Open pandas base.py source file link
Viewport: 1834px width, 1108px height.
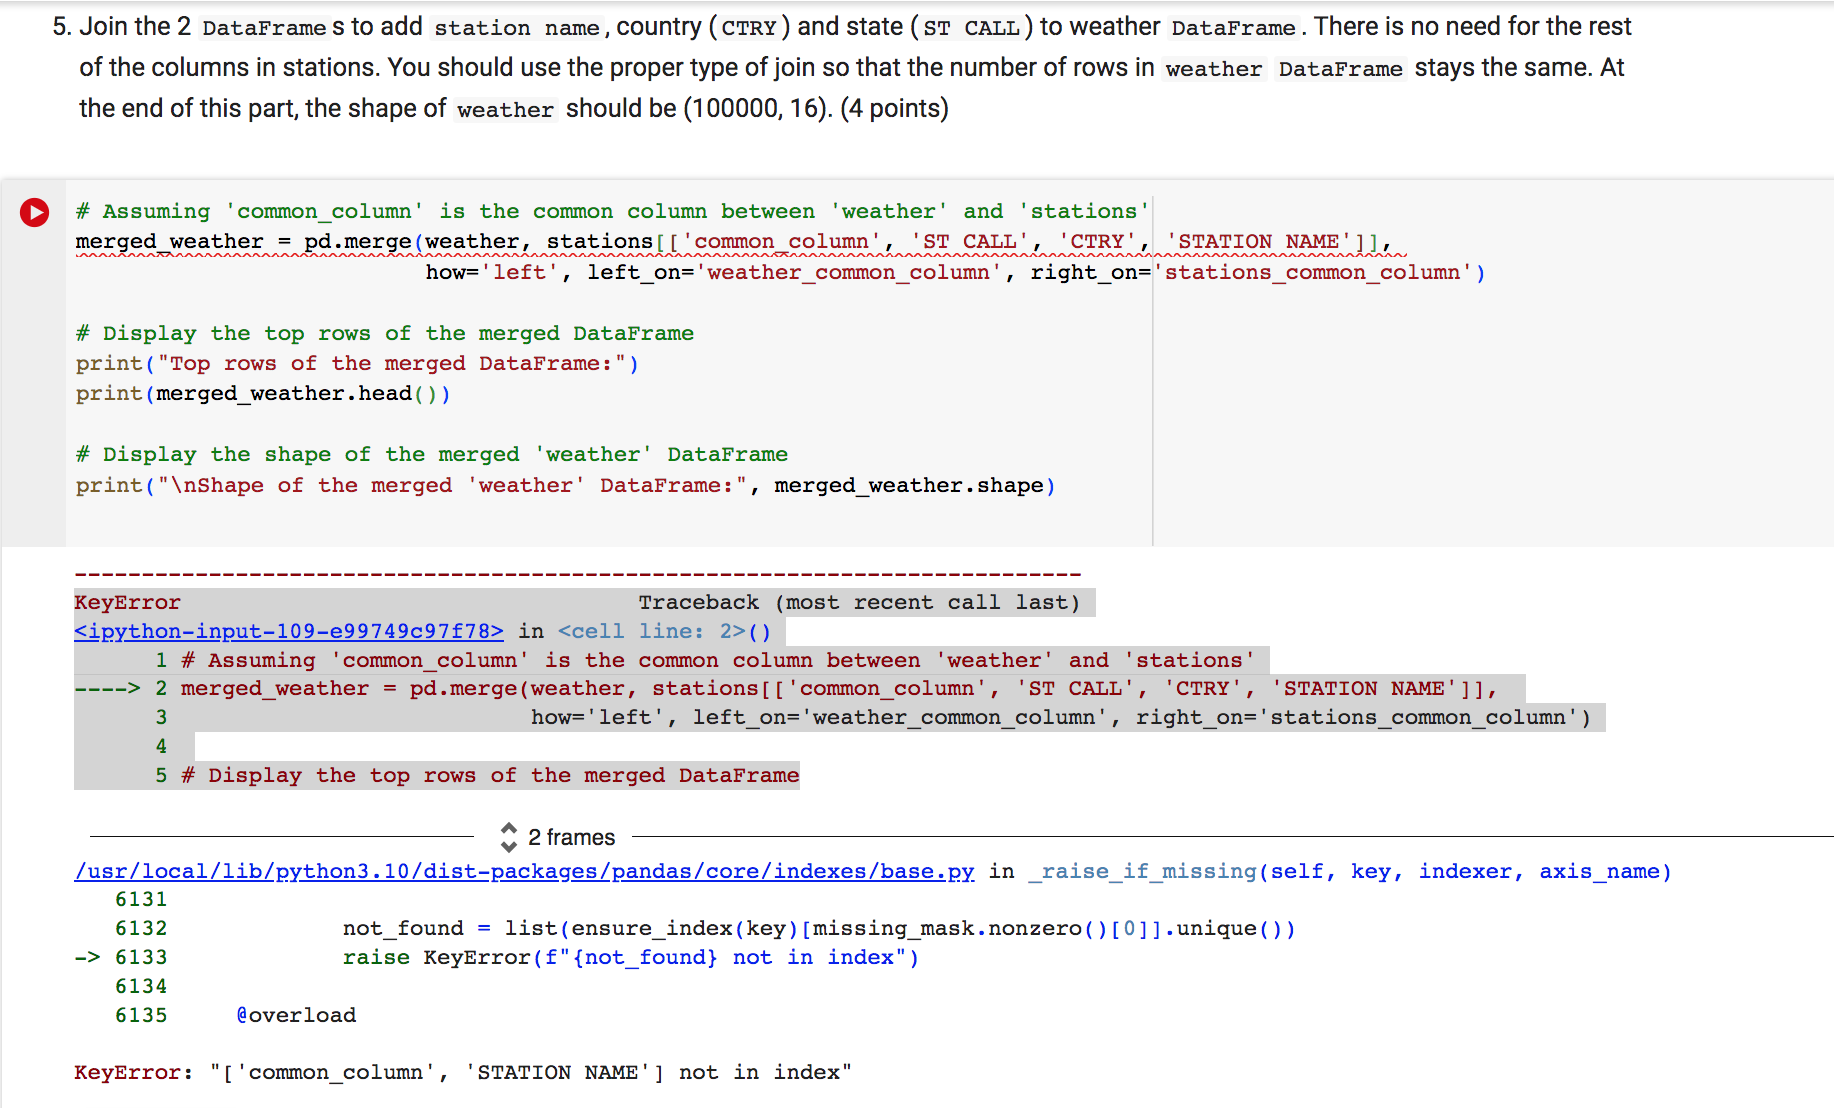coord(521,871)
